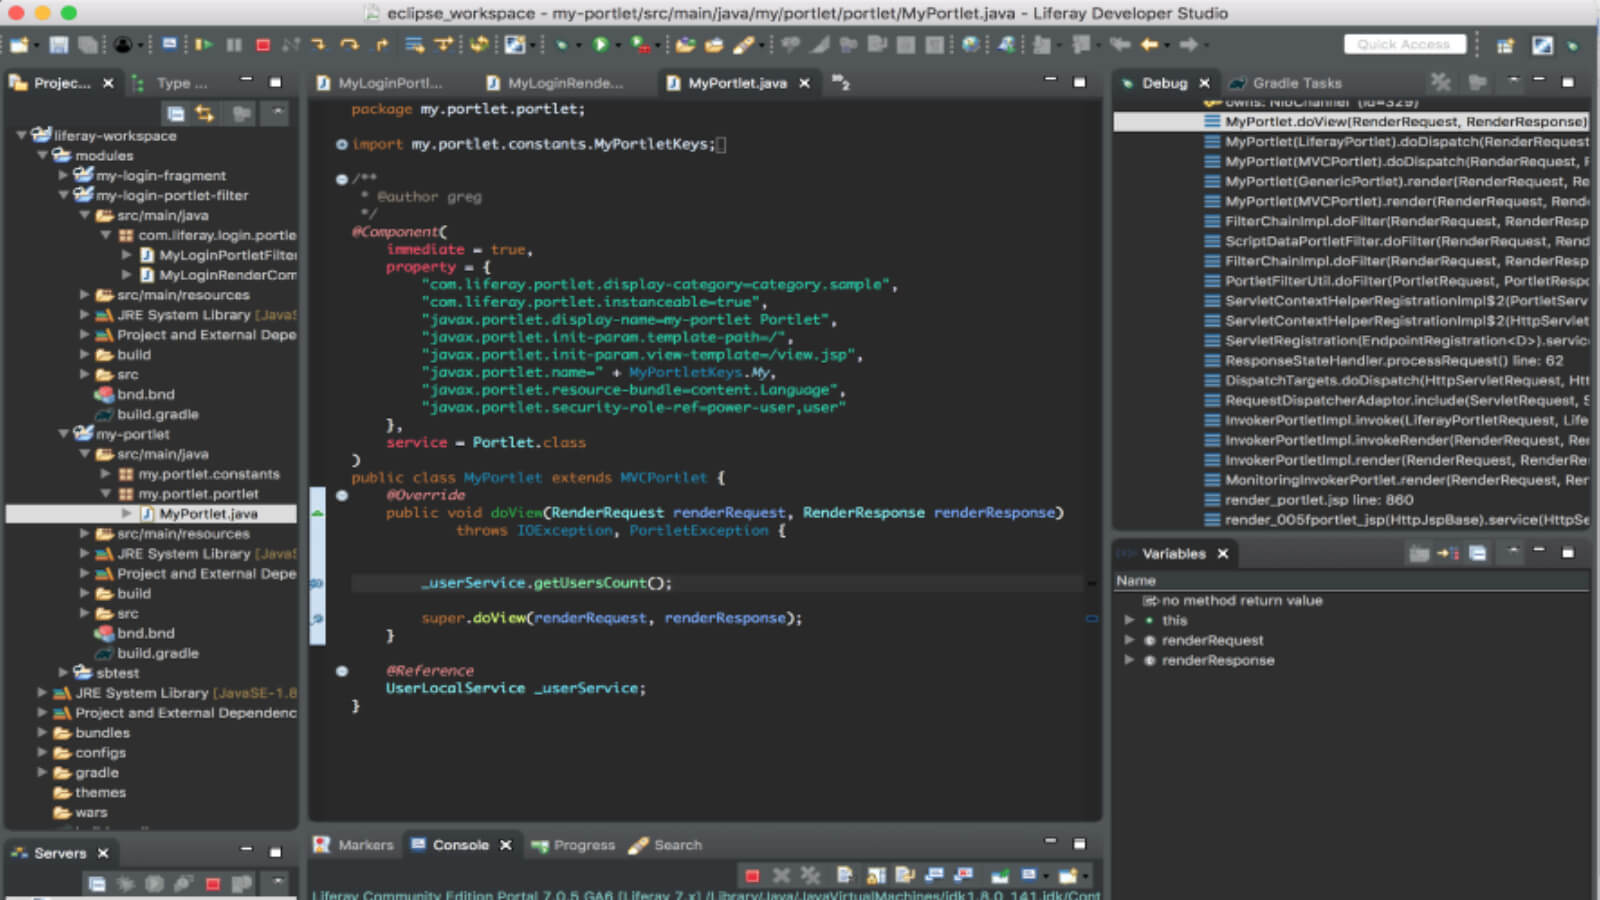Viewport: 1600px width, 900px height.
Task: Switch to the Type Hierarchy tab
Action: pos(172,83)
